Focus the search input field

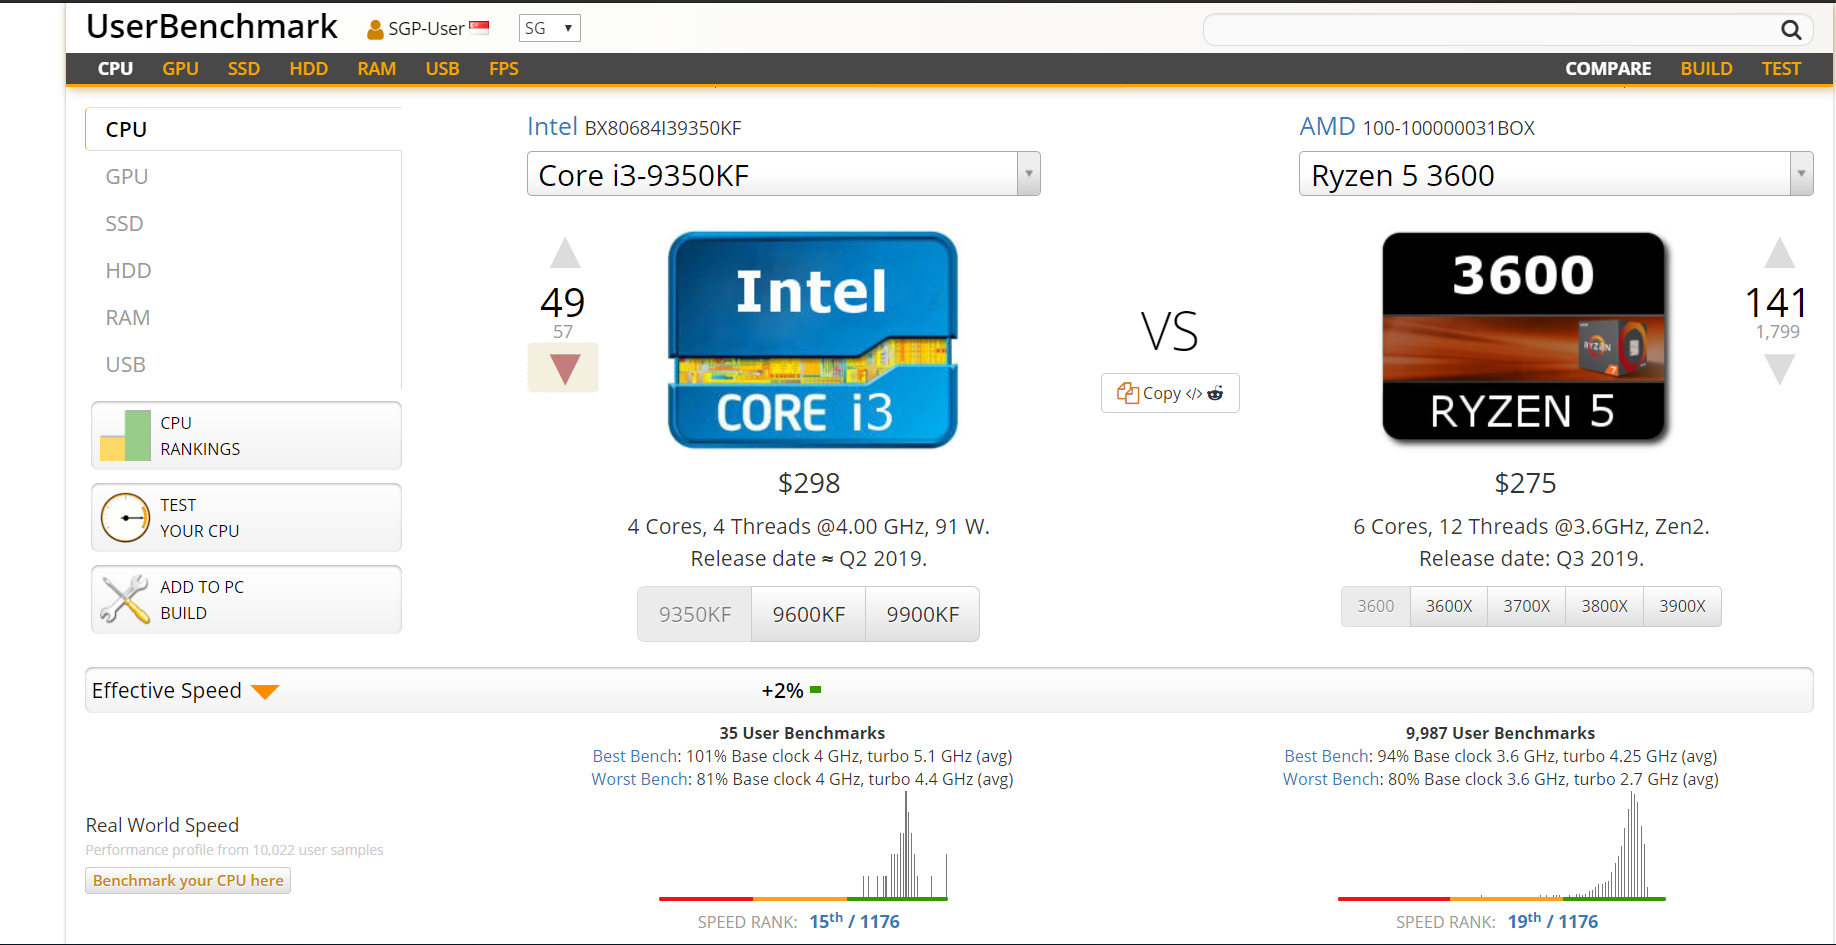[x=1491, y=30]
